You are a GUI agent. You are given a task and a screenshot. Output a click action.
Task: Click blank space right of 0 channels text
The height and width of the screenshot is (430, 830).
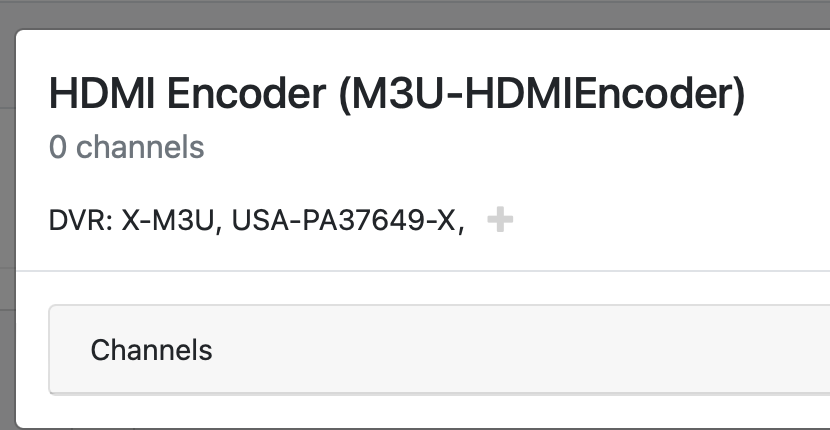click(x=450, y=148)
